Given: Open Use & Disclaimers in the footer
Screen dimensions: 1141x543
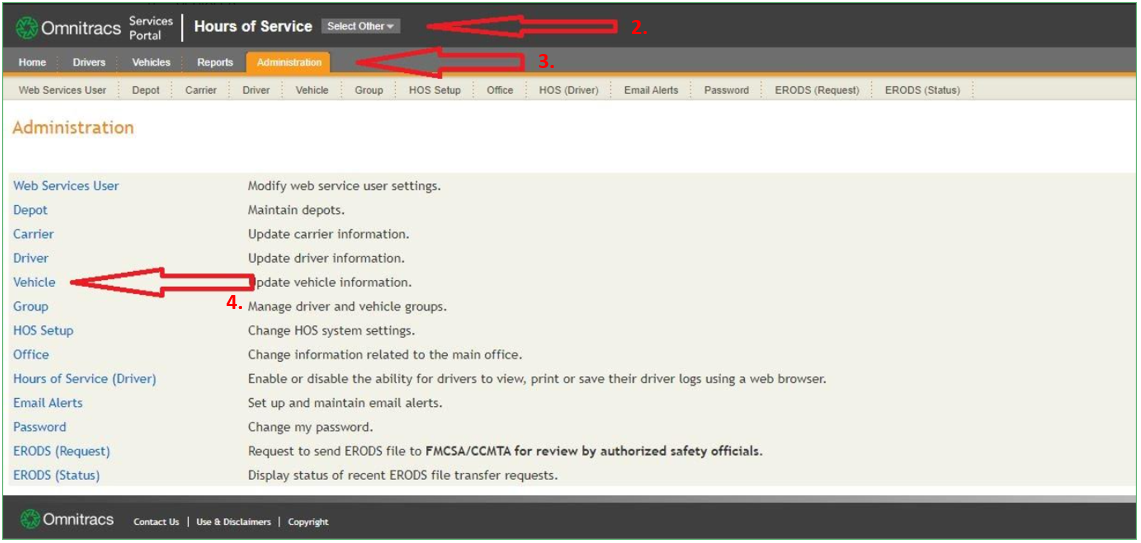Looking at the screenshot, I should coord(232,522).
